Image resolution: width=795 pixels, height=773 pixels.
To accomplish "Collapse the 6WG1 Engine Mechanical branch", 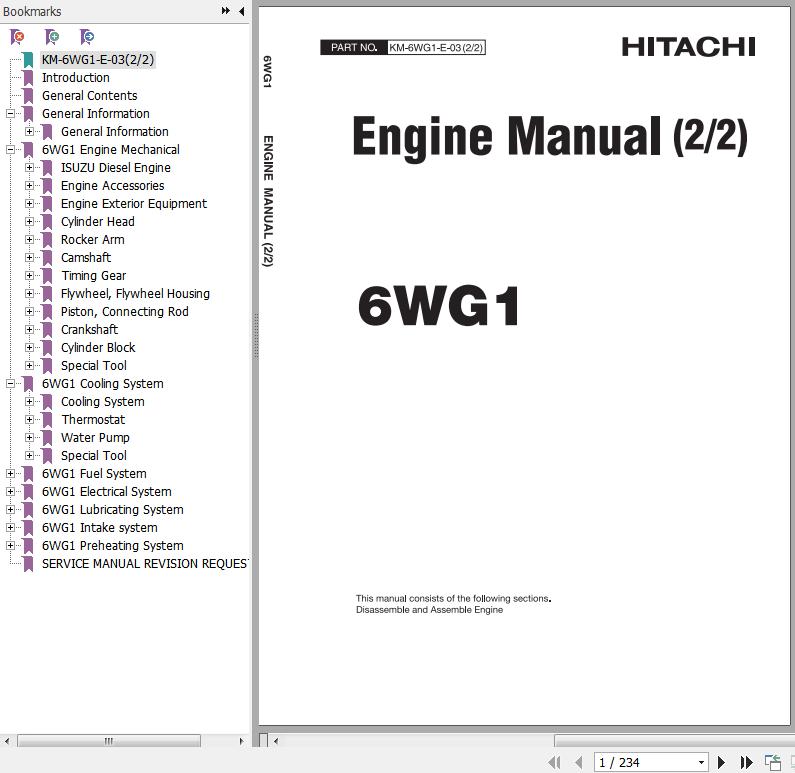I will tap(10, 150).
